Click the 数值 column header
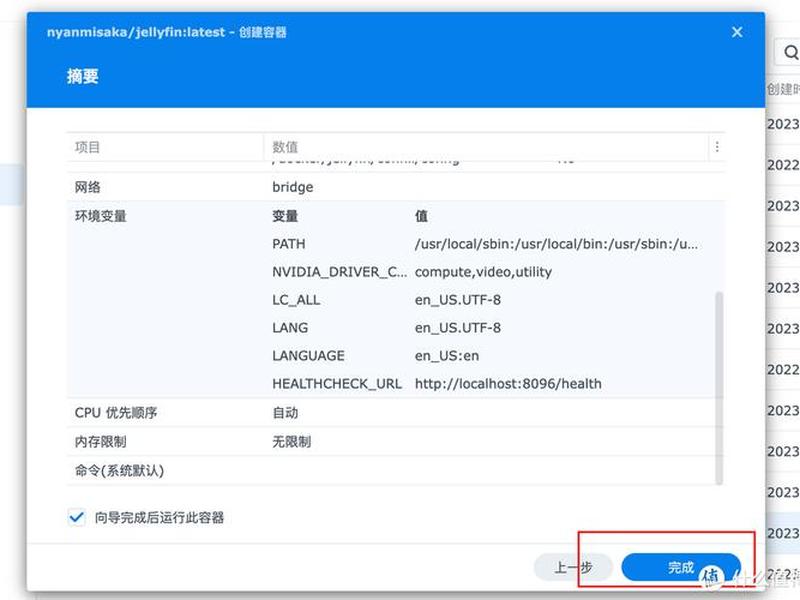This screenshot has height=600, width=800. pos(486,147)
